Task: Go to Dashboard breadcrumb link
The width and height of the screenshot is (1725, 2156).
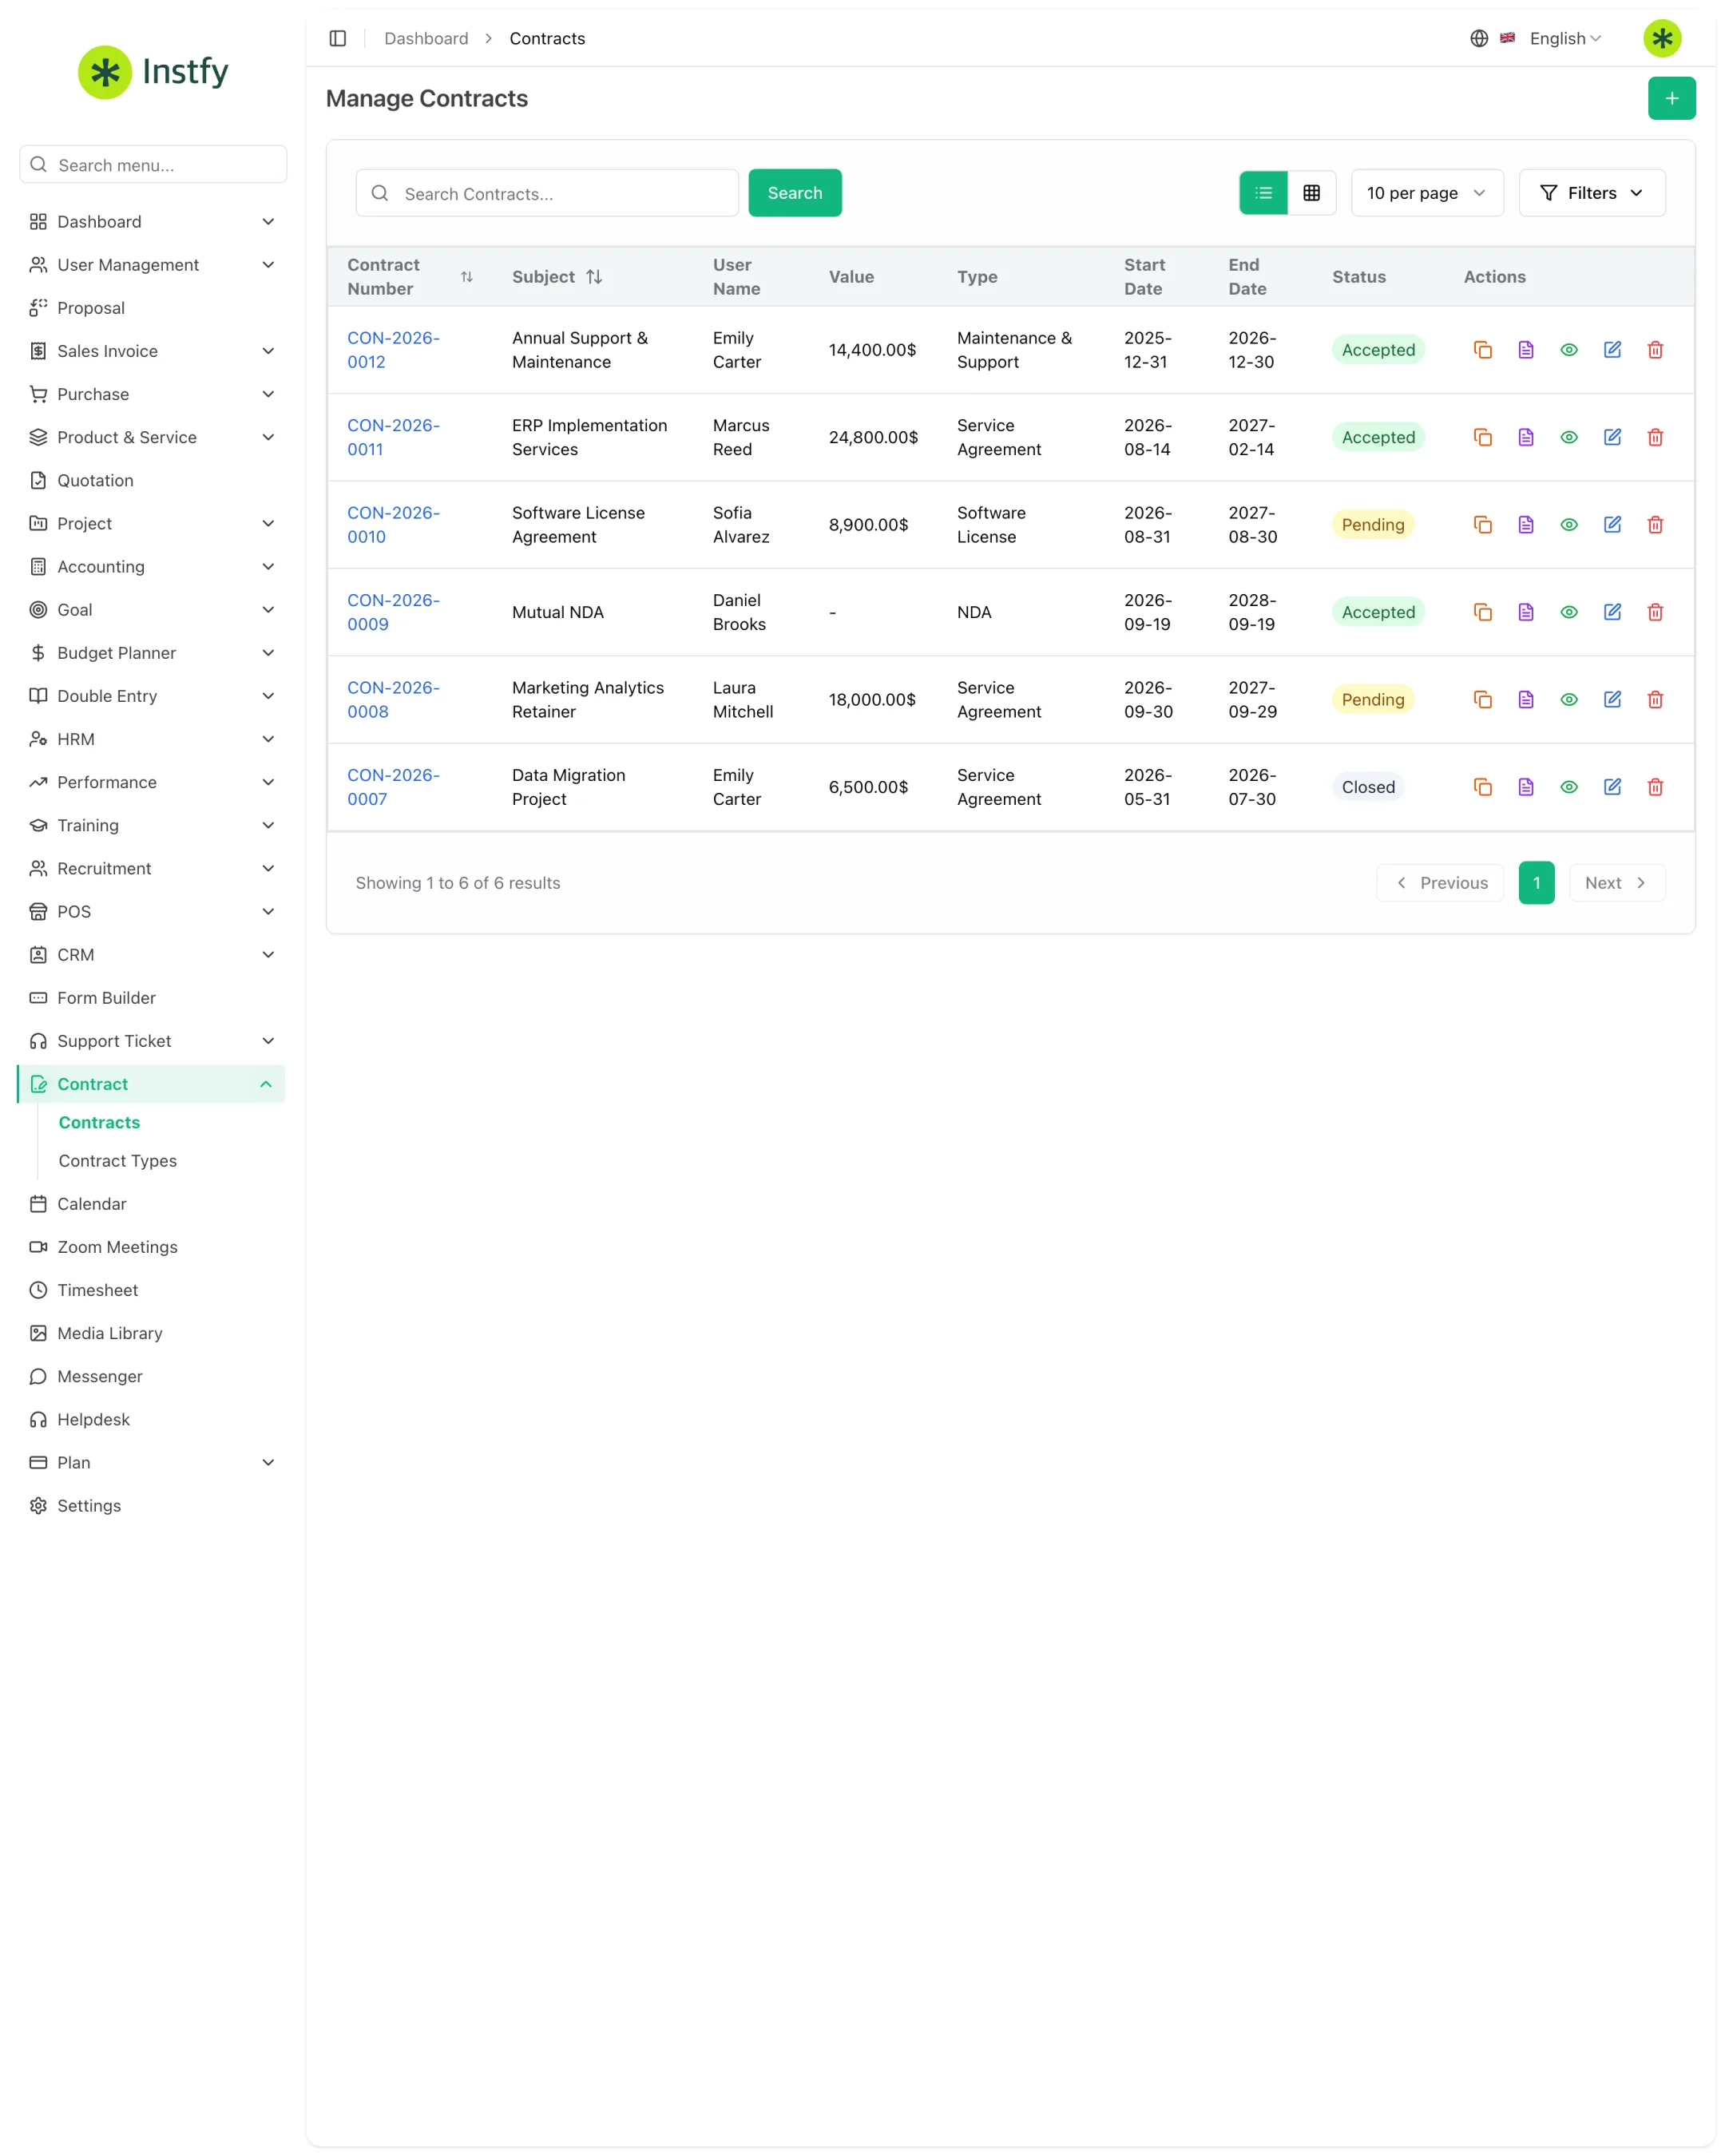Action: click(x=426, y=38)
